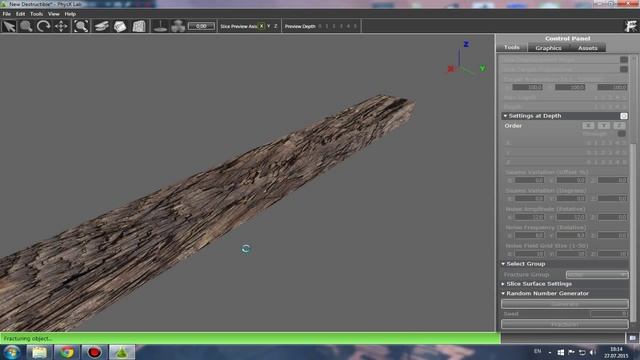
Task: Click the action center flag tray icon
Action: click(x=571, y=352)
